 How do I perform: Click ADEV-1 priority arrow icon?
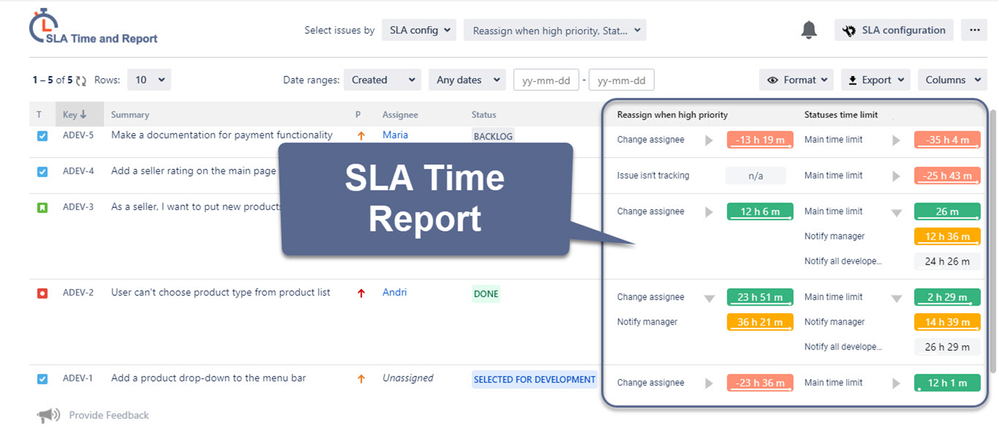(361, 379)
